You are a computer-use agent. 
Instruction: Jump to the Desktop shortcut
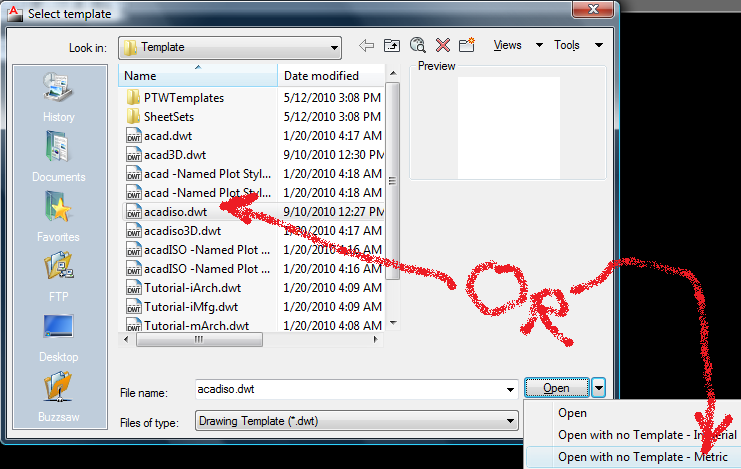coord(59,338)
